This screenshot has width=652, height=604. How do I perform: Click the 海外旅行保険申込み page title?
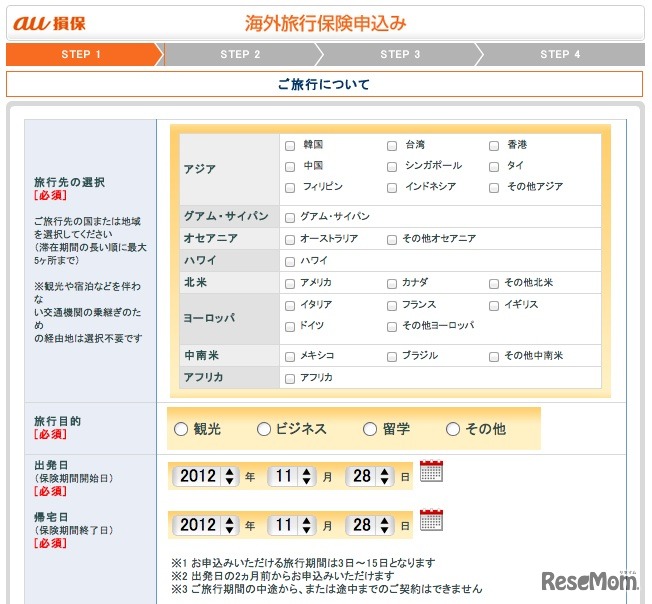(x=325, y=23)
